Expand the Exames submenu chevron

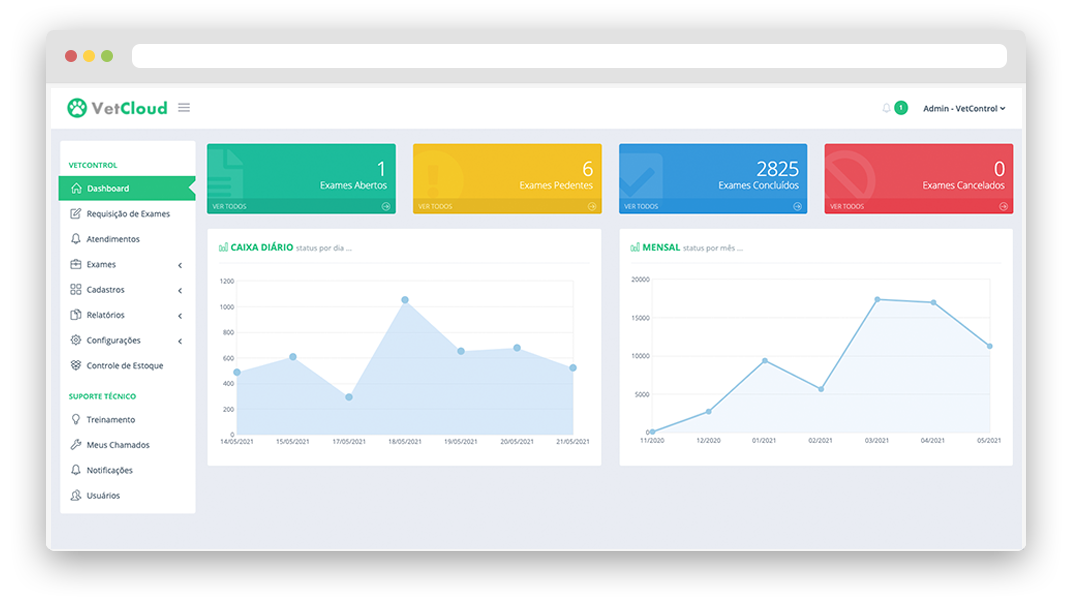coord(180,265)
